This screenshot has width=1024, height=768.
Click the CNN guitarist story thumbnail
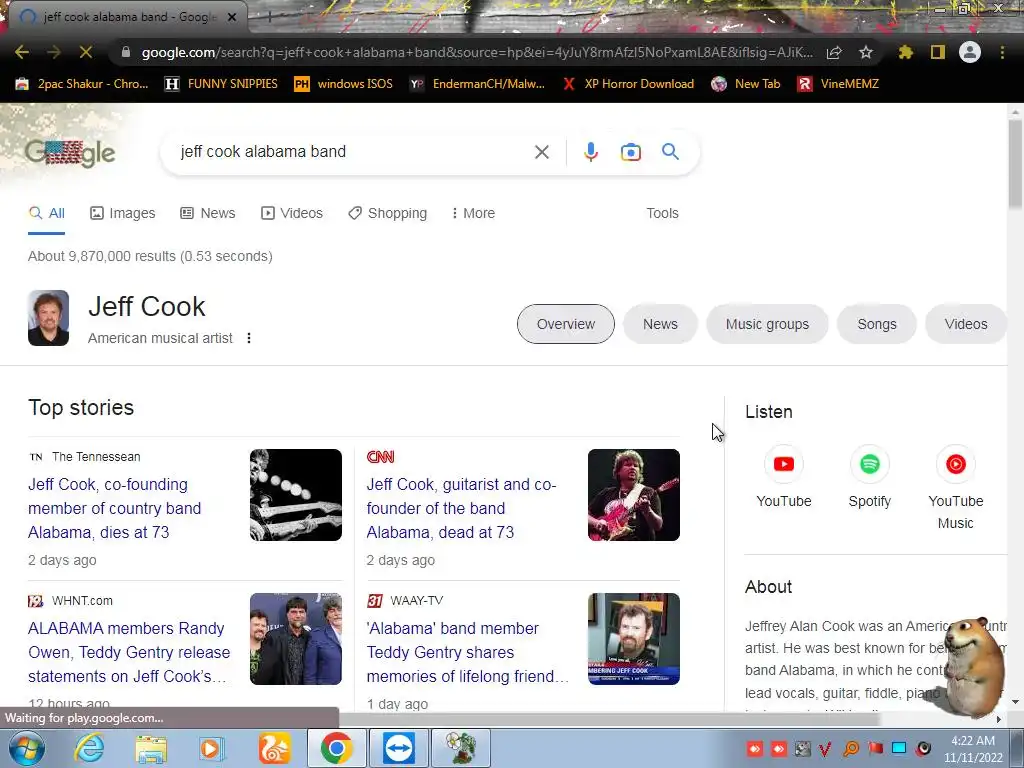(x=633, y=495)
